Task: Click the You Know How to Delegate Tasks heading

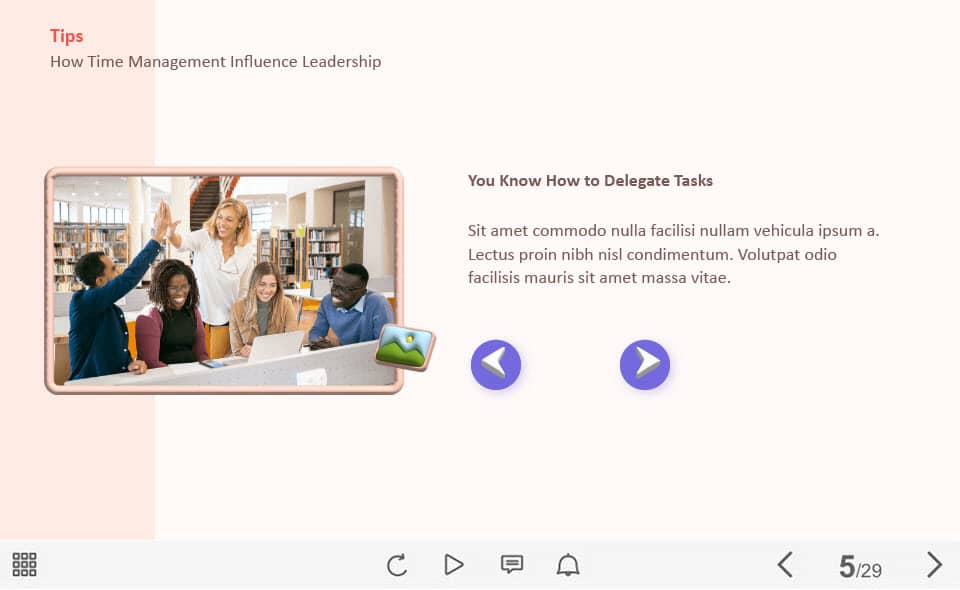Action: (x=590, y=181)
